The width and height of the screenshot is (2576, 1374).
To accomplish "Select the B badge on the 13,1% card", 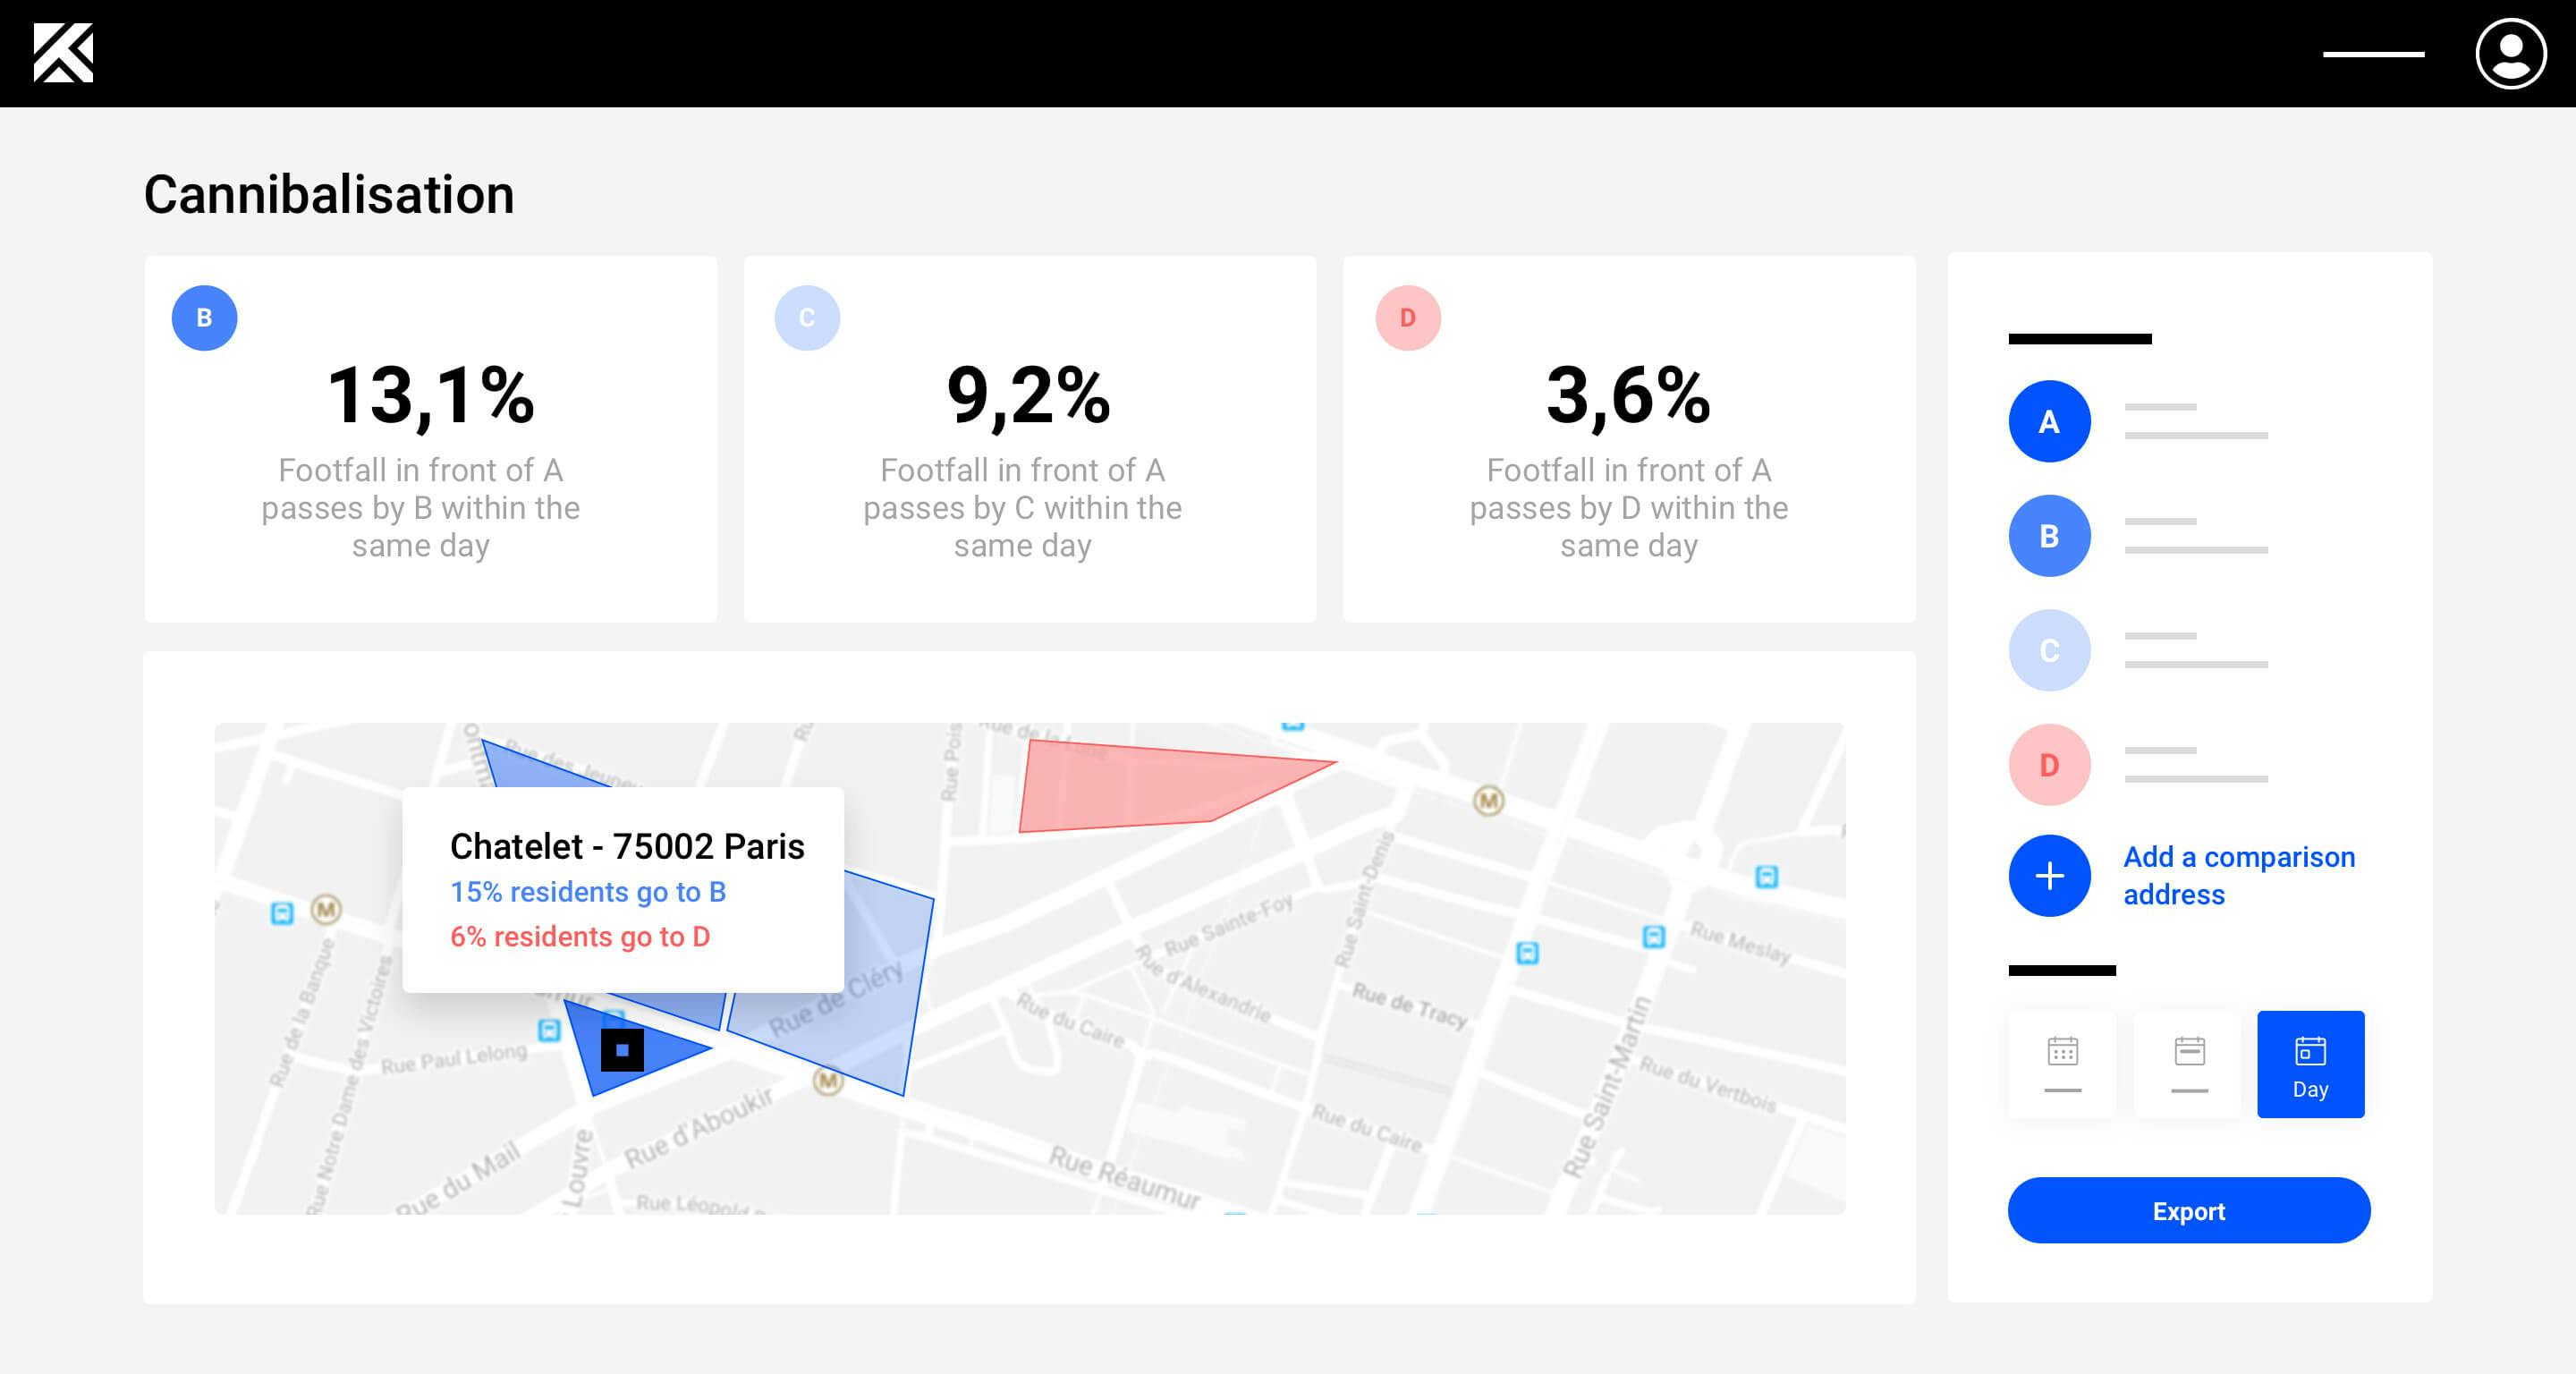I will pyautogui.click(x=204, y=318).
